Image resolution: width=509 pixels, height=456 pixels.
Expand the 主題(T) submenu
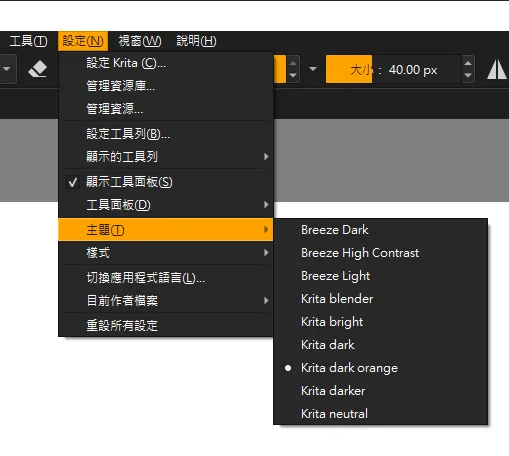tap(166, 230)
